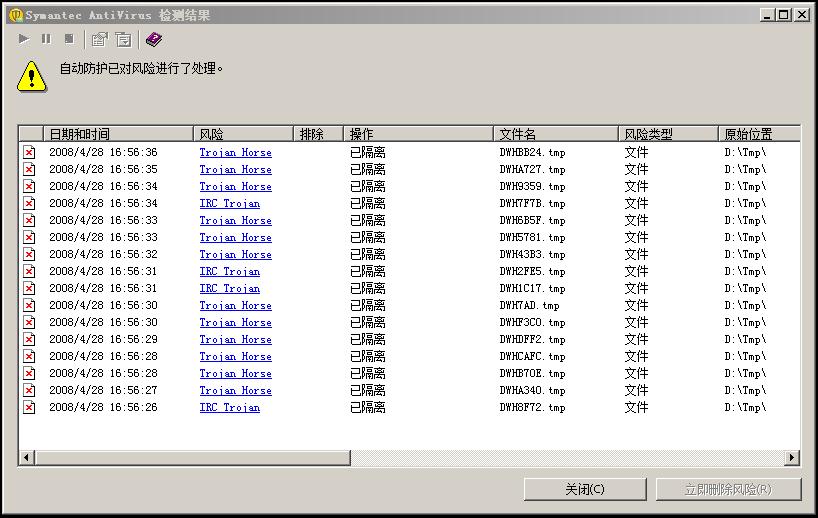Open IRC Trojan link for DWH2FE5.tmp

230,272
